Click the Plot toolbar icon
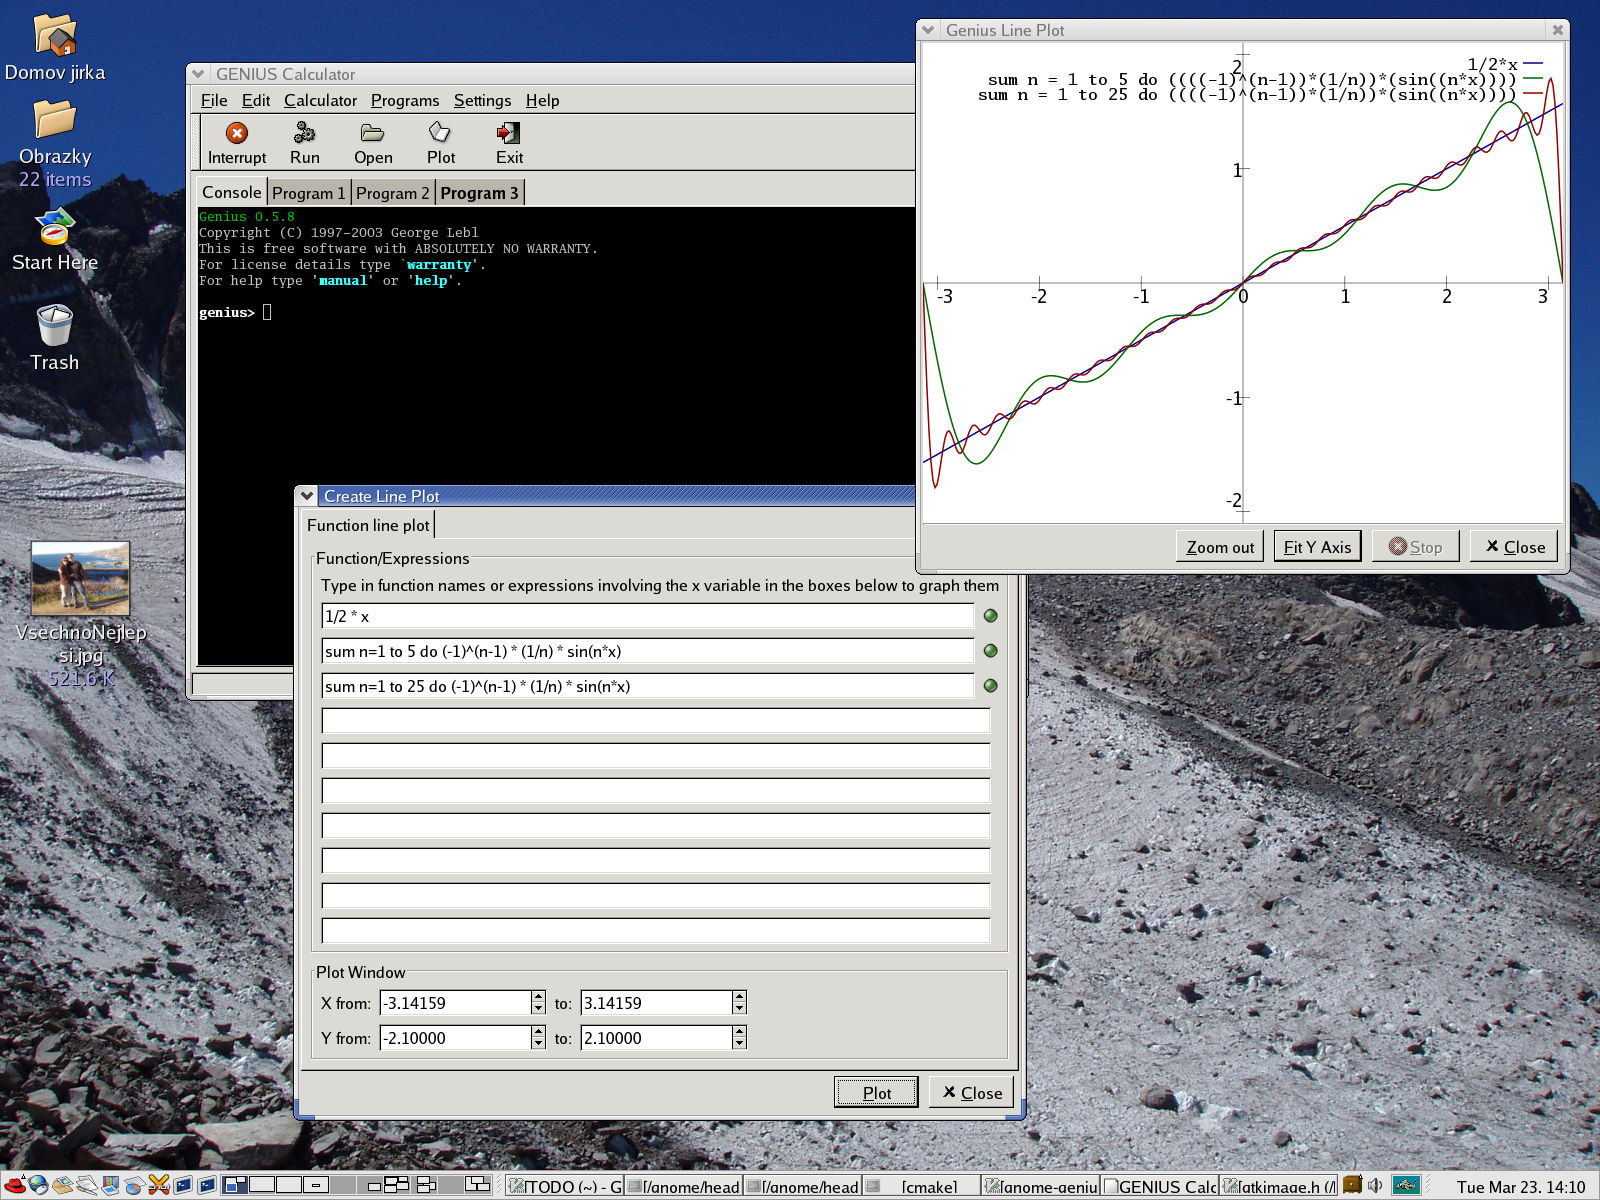Viewport: 1600px width, 1200px height. pos(440,132)
